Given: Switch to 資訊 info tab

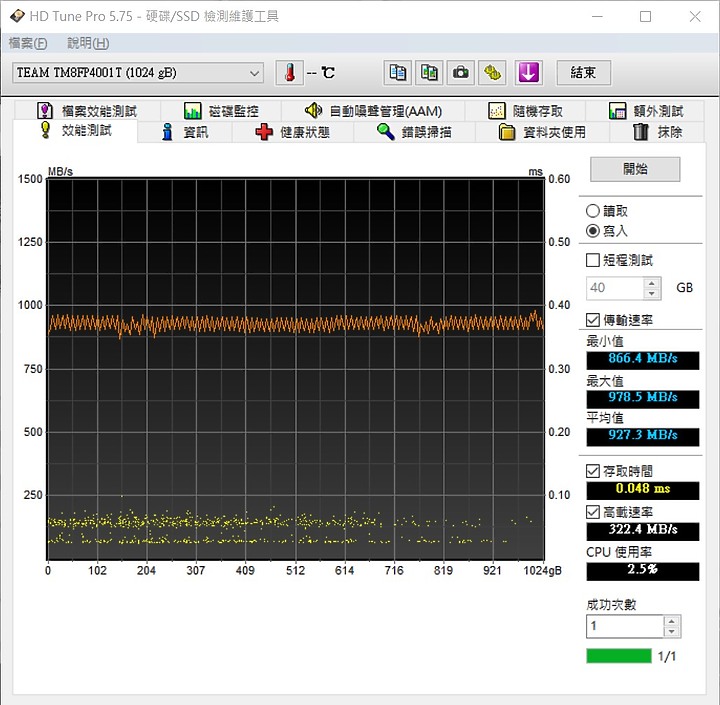Looking at the screenshot, I should pos(186,132).
